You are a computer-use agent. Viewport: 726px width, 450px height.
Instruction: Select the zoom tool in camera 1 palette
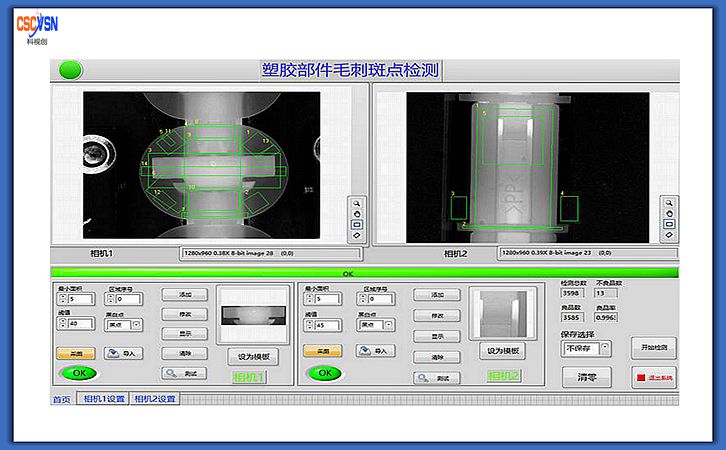click(357, 201)
